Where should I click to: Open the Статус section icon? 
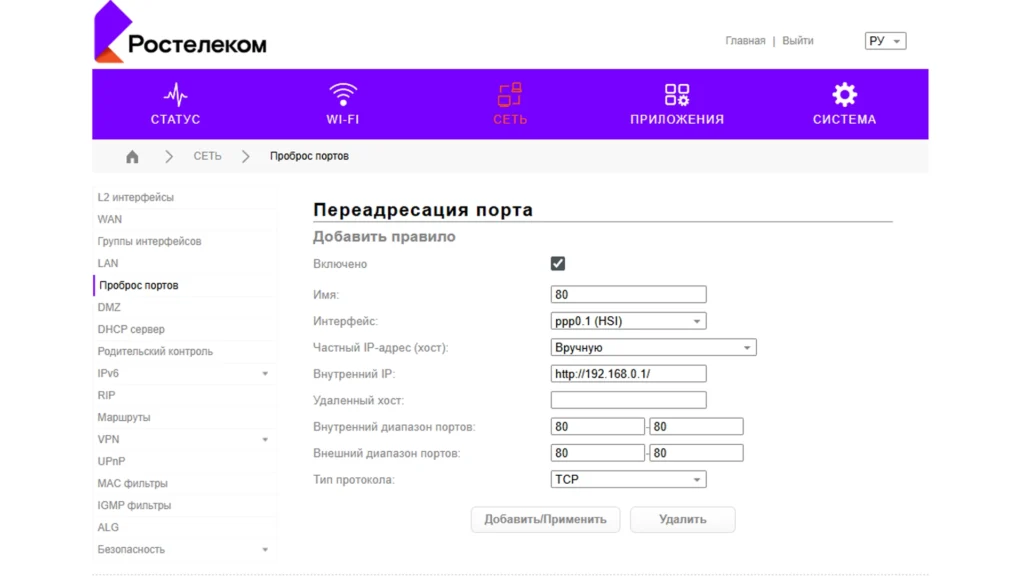[175, 95]
